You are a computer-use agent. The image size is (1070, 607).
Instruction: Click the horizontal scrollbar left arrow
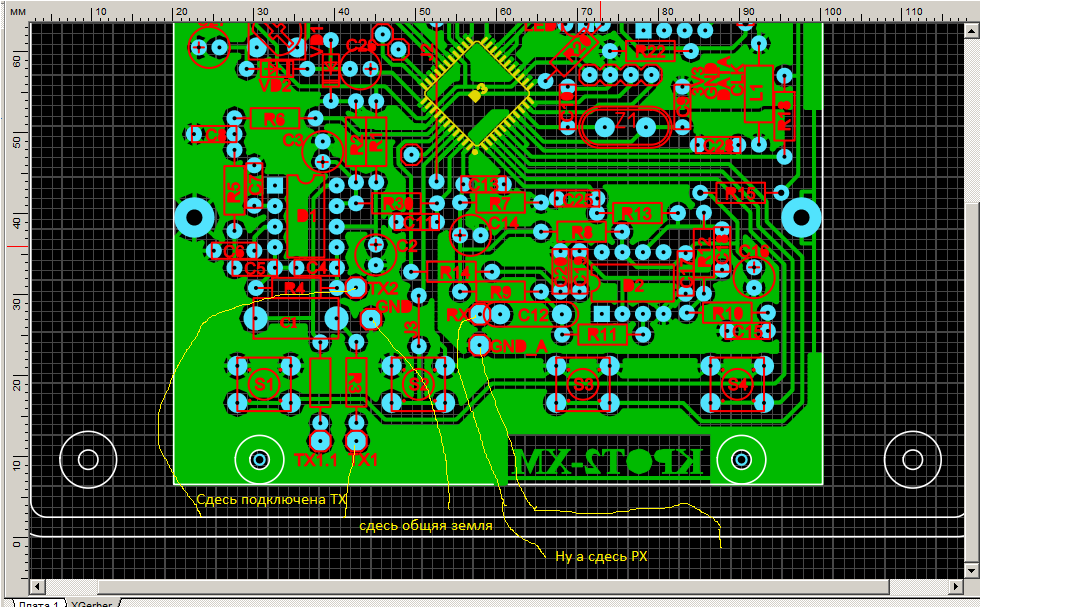pyautogui.click(x=38, y=587)
